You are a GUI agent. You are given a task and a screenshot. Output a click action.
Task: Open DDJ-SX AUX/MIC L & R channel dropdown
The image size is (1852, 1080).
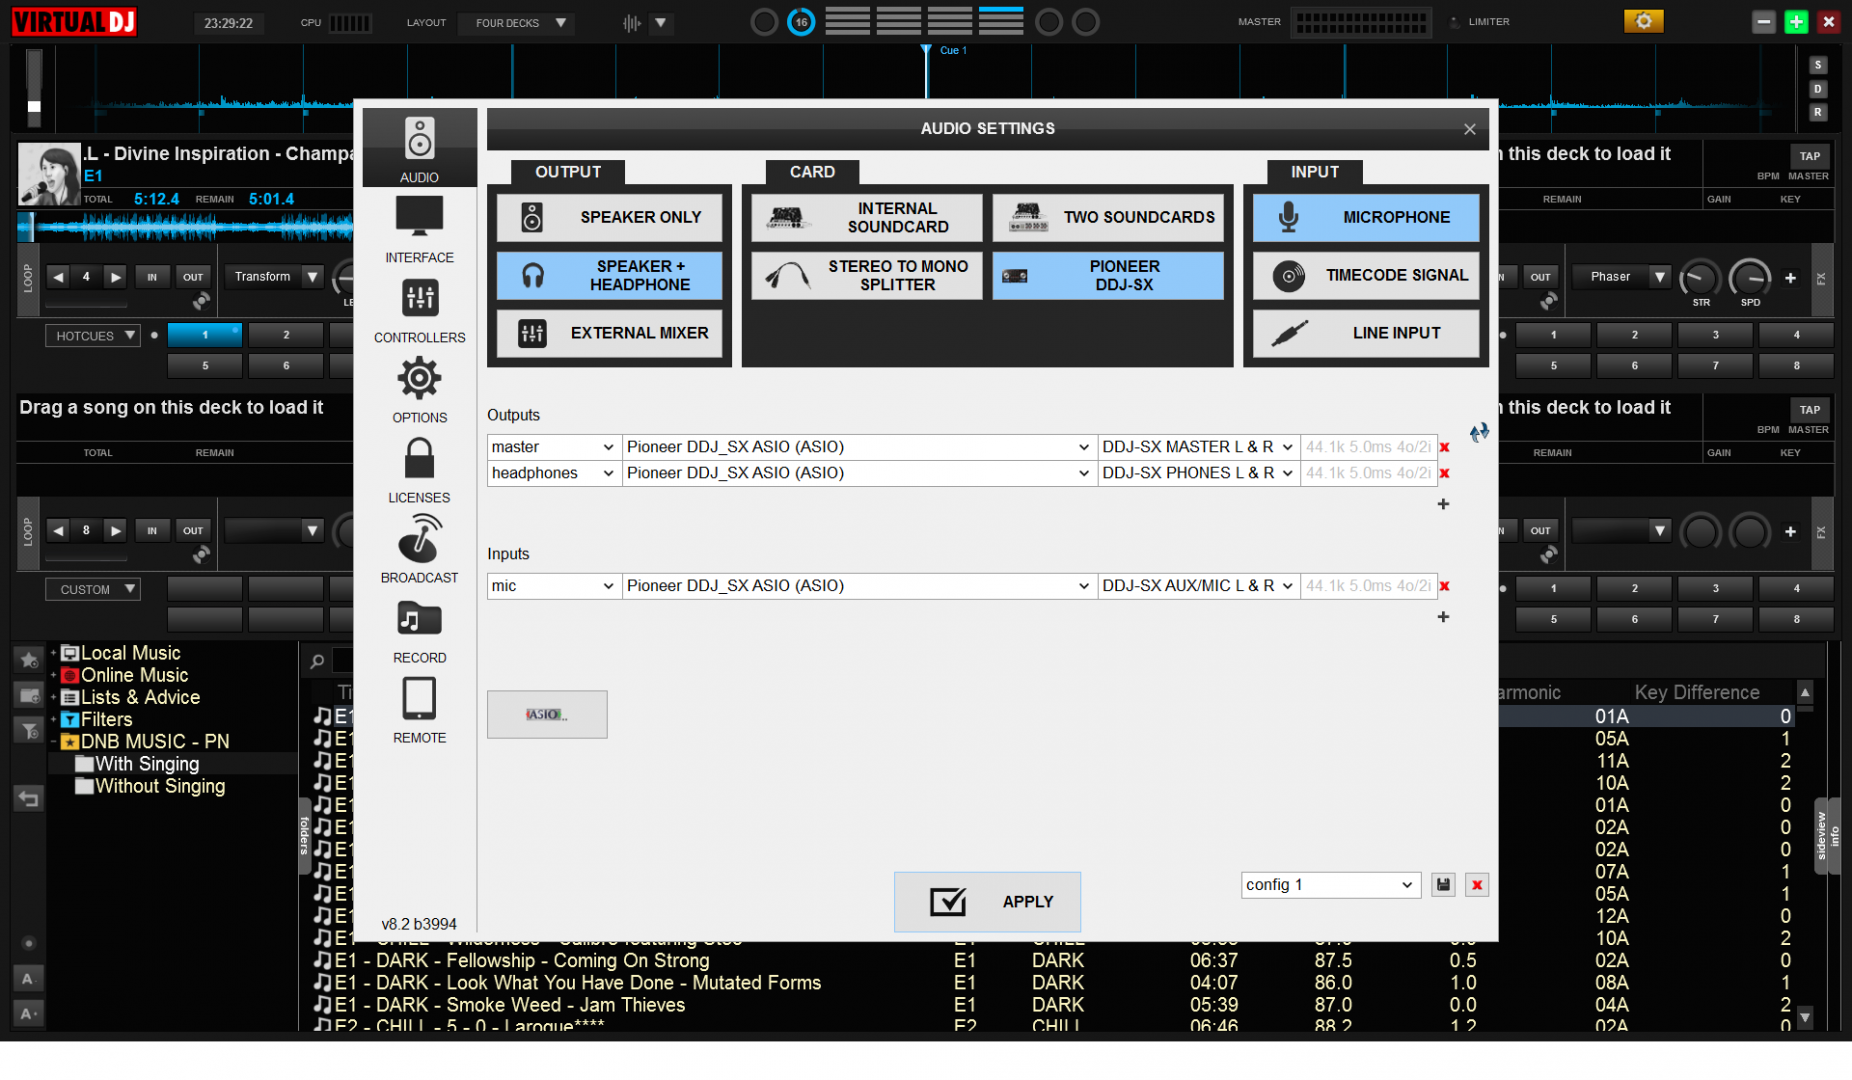(x=1198, y=586)
